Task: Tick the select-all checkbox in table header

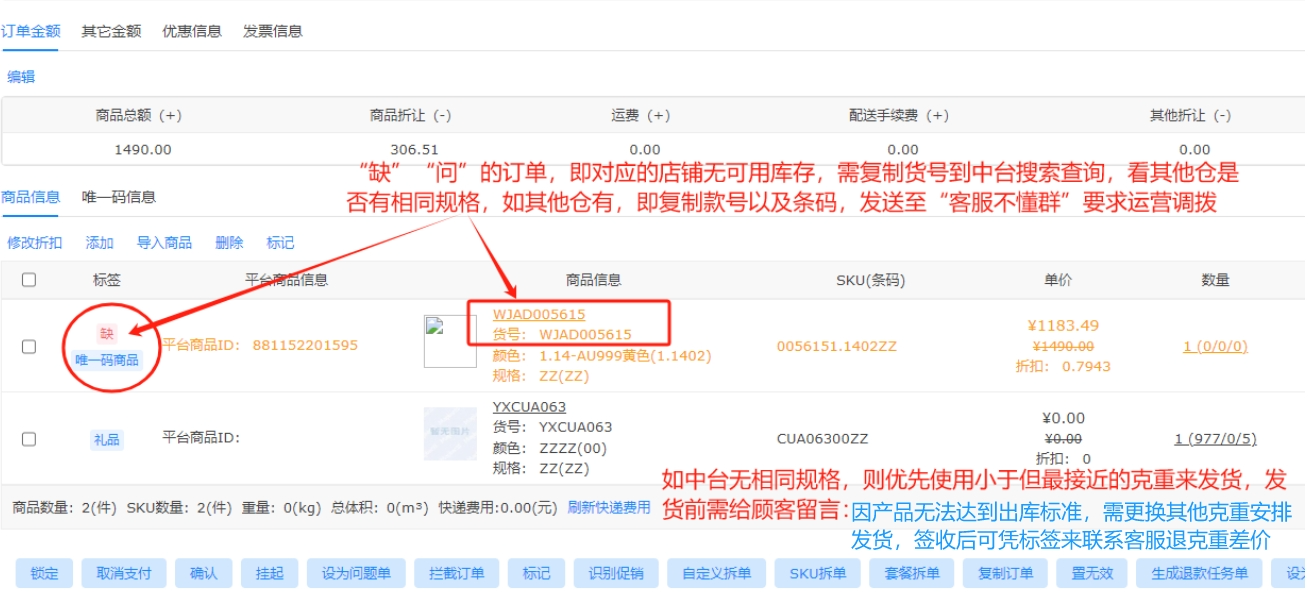Action: [29, 280]
